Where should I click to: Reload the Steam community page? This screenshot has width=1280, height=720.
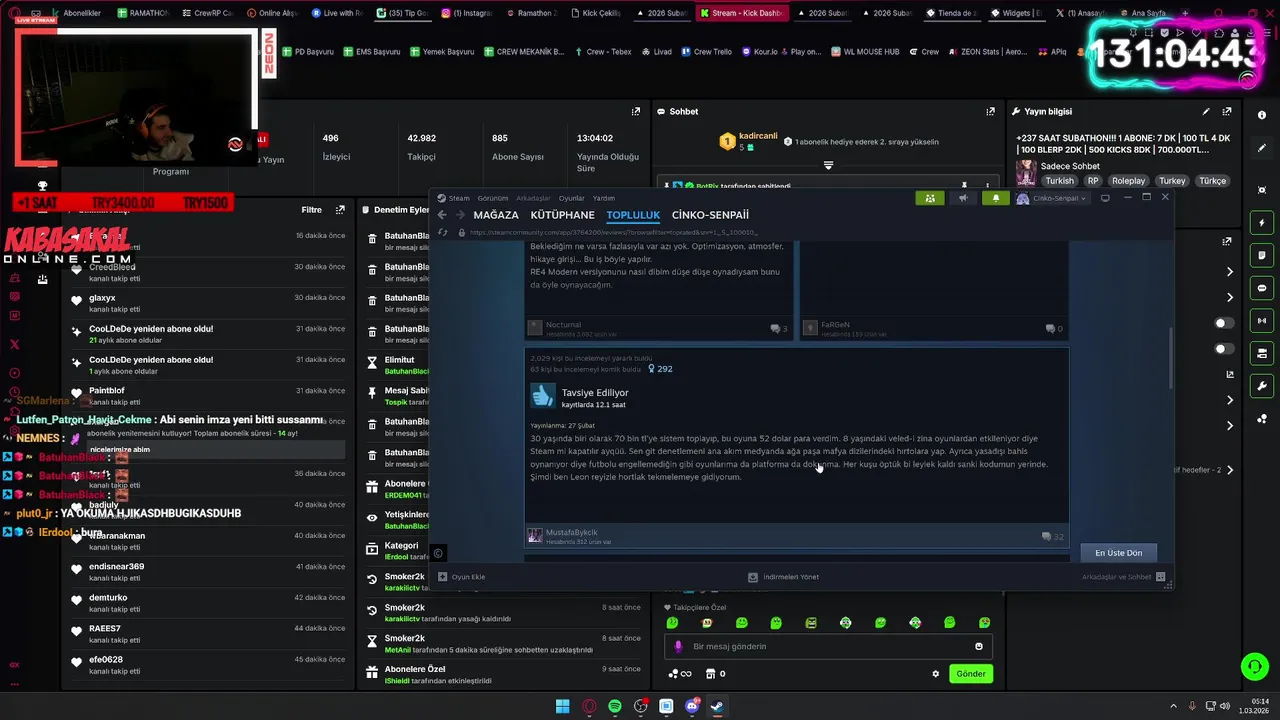click(444, 232)
